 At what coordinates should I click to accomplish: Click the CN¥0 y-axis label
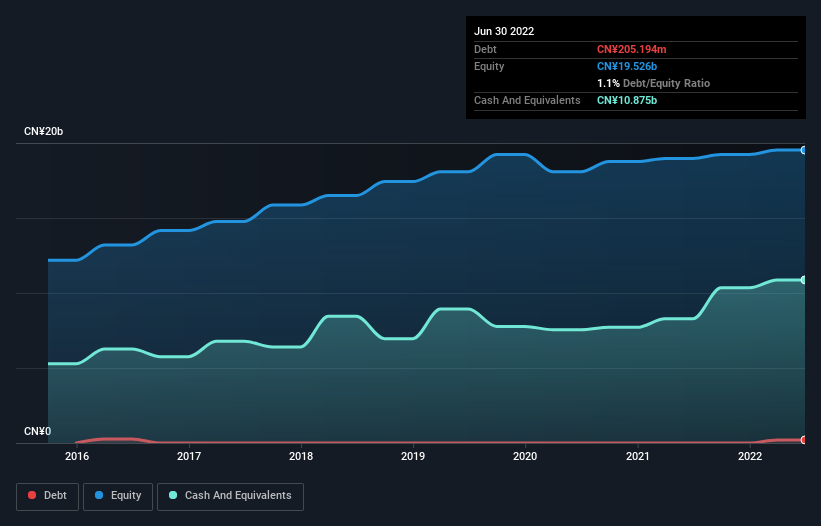click(38, 431)
